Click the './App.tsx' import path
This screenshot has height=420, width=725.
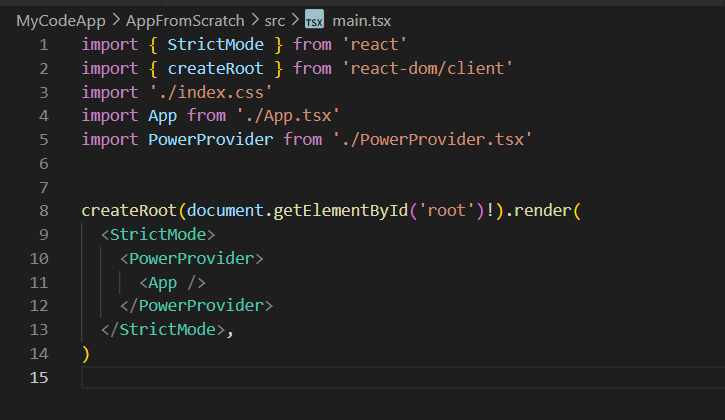pos(289,115)
